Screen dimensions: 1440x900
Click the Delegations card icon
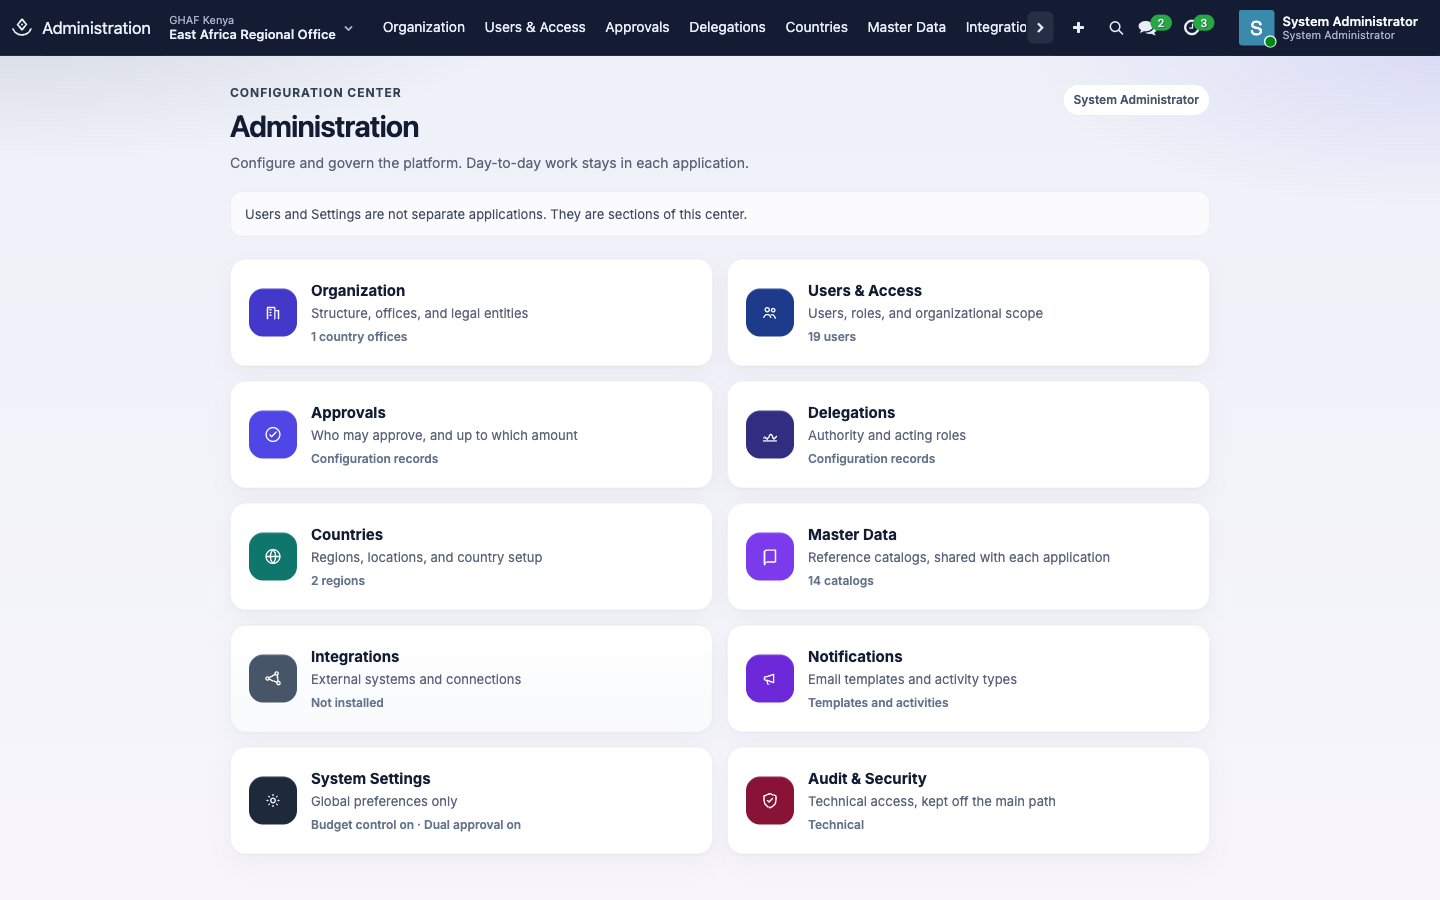click(770, 435)
